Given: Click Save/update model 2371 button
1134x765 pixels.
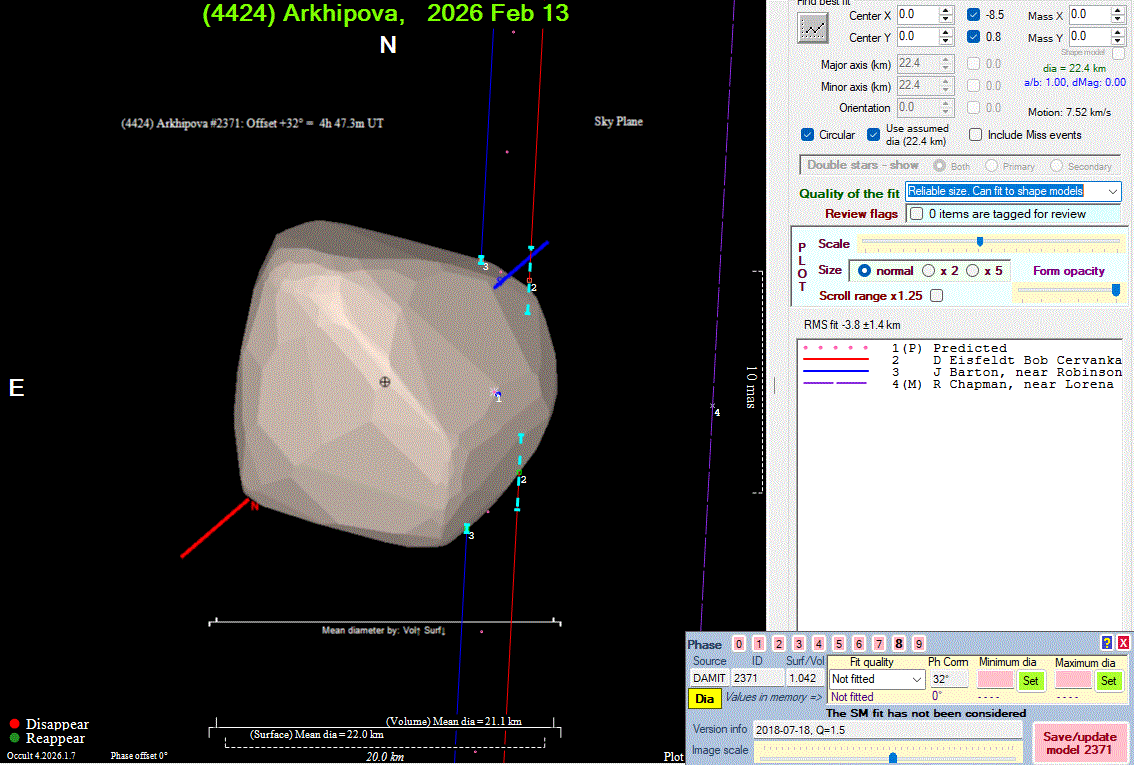Looking at the screenshot, I should tap(1078, 743).
